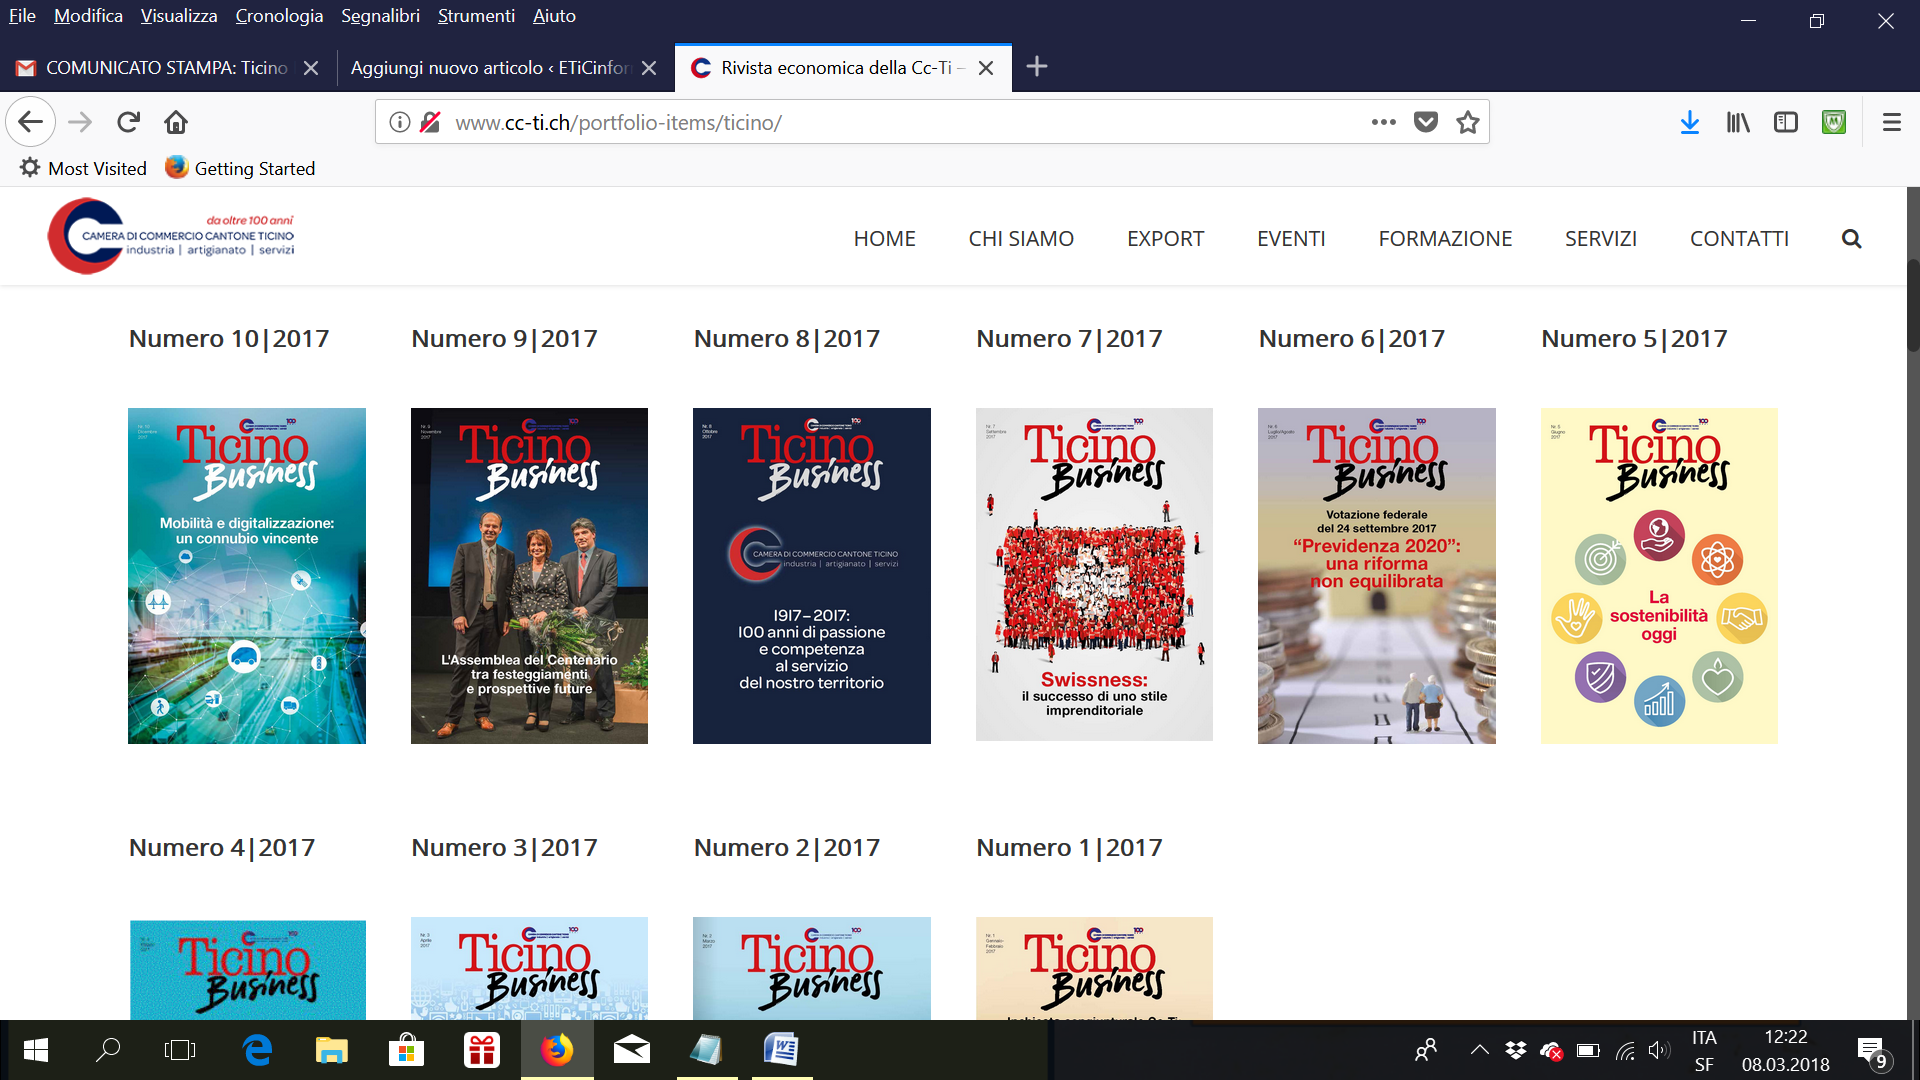The height and width of the screenshot is (1080, 1920).
Task: Open the volume control in tray
Action: point(1659,1050)
